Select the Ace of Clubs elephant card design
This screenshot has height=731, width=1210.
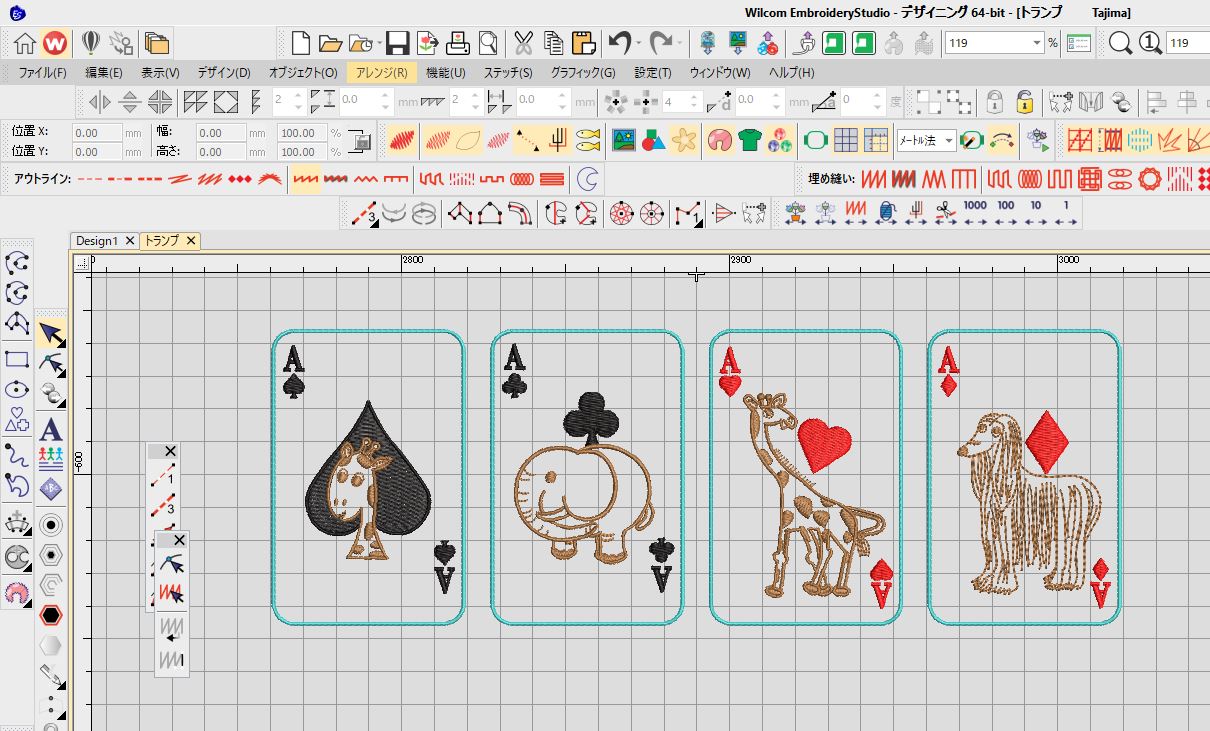point(587,478)
